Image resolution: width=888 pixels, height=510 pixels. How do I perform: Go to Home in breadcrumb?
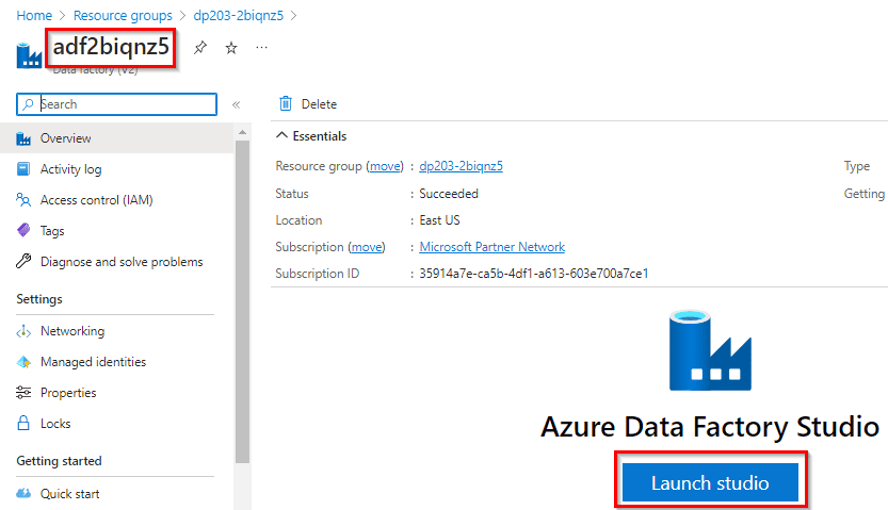34,15
